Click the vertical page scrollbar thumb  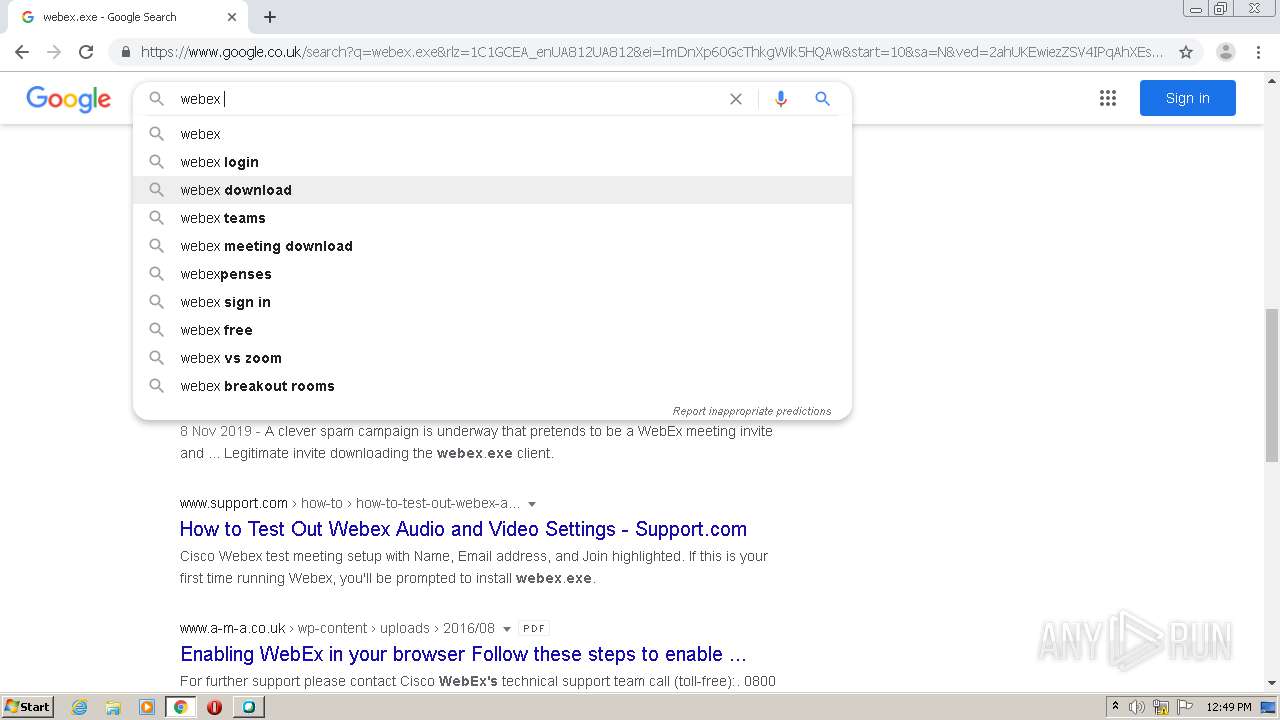(x=1272, y=384)
